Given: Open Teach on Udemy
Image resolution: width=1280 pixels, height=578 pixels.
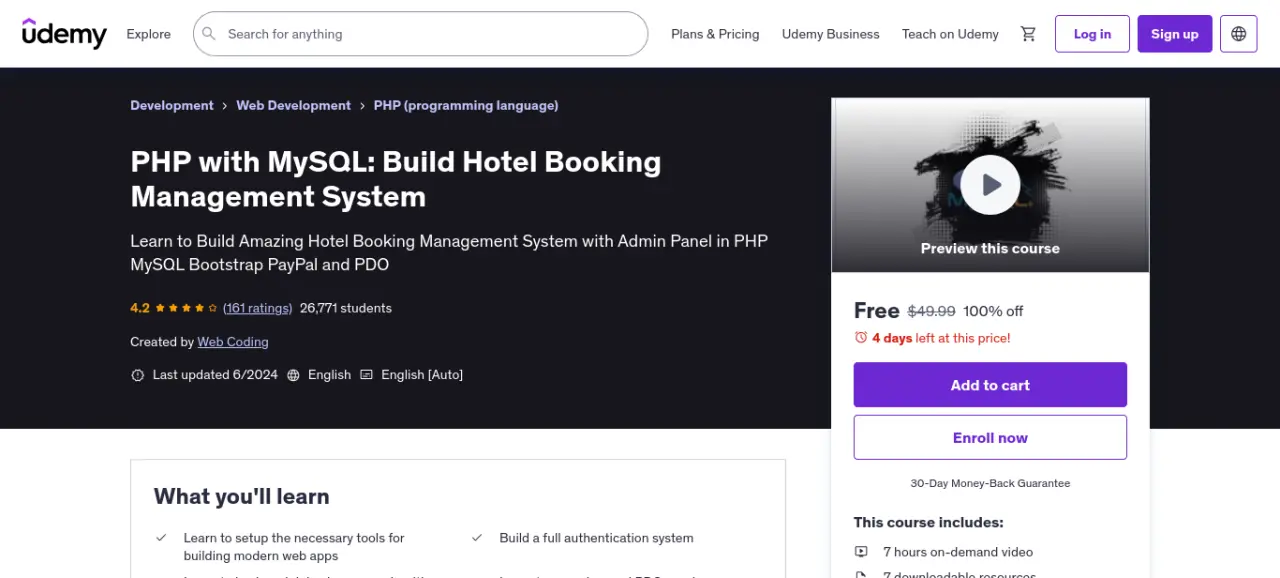Looking at the screenshot, I should [x=950, y=34].
